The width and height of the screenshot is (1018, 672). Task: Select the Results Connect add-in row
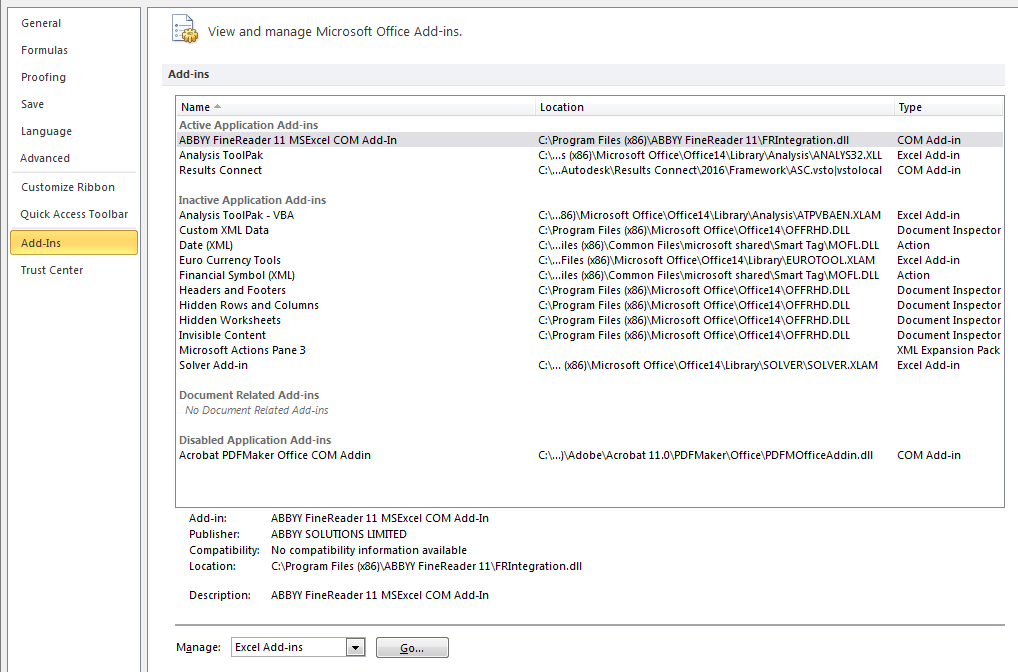[x=590, y=170]
